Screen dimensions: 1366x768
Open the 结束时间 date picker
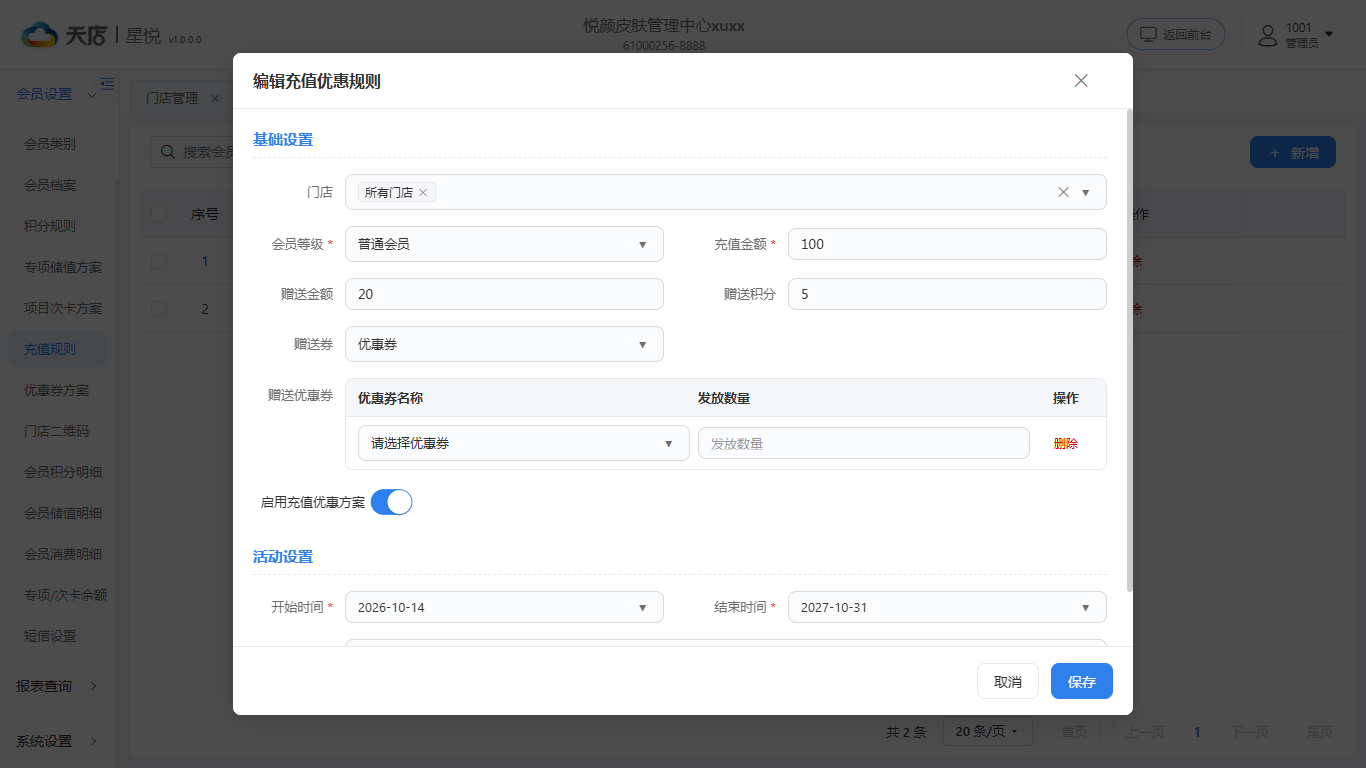947,607
